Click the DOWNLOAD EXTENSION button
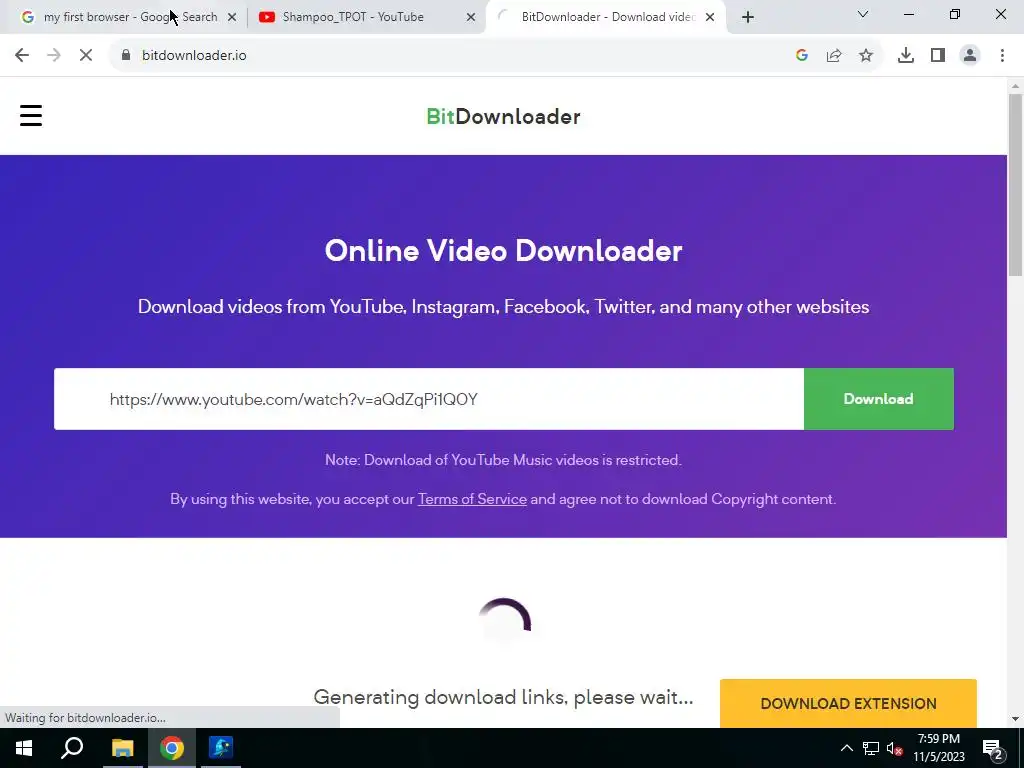The image size is (1024, 768). coord(848,703)
